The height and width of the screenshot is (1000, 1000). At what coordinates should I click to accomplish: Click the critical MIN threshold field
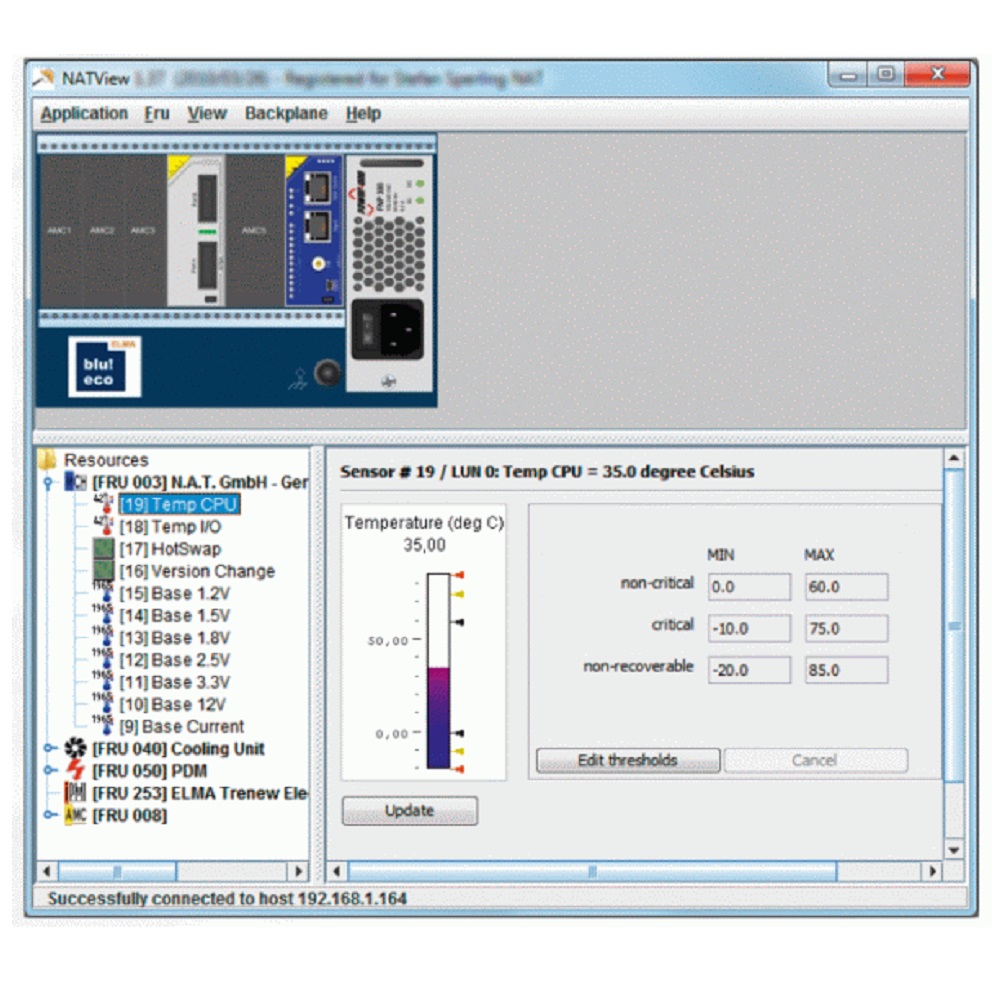click(748, 629)
